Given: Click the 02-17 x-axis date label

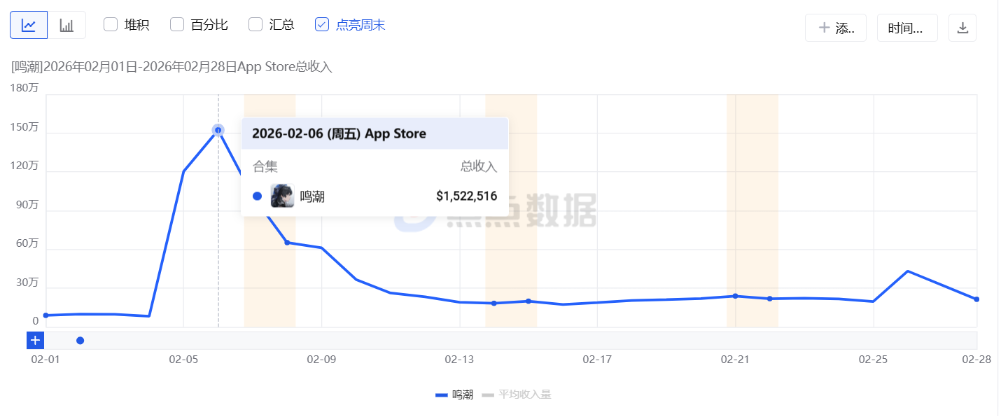Looking at the screenshot, I should point(598,360).
